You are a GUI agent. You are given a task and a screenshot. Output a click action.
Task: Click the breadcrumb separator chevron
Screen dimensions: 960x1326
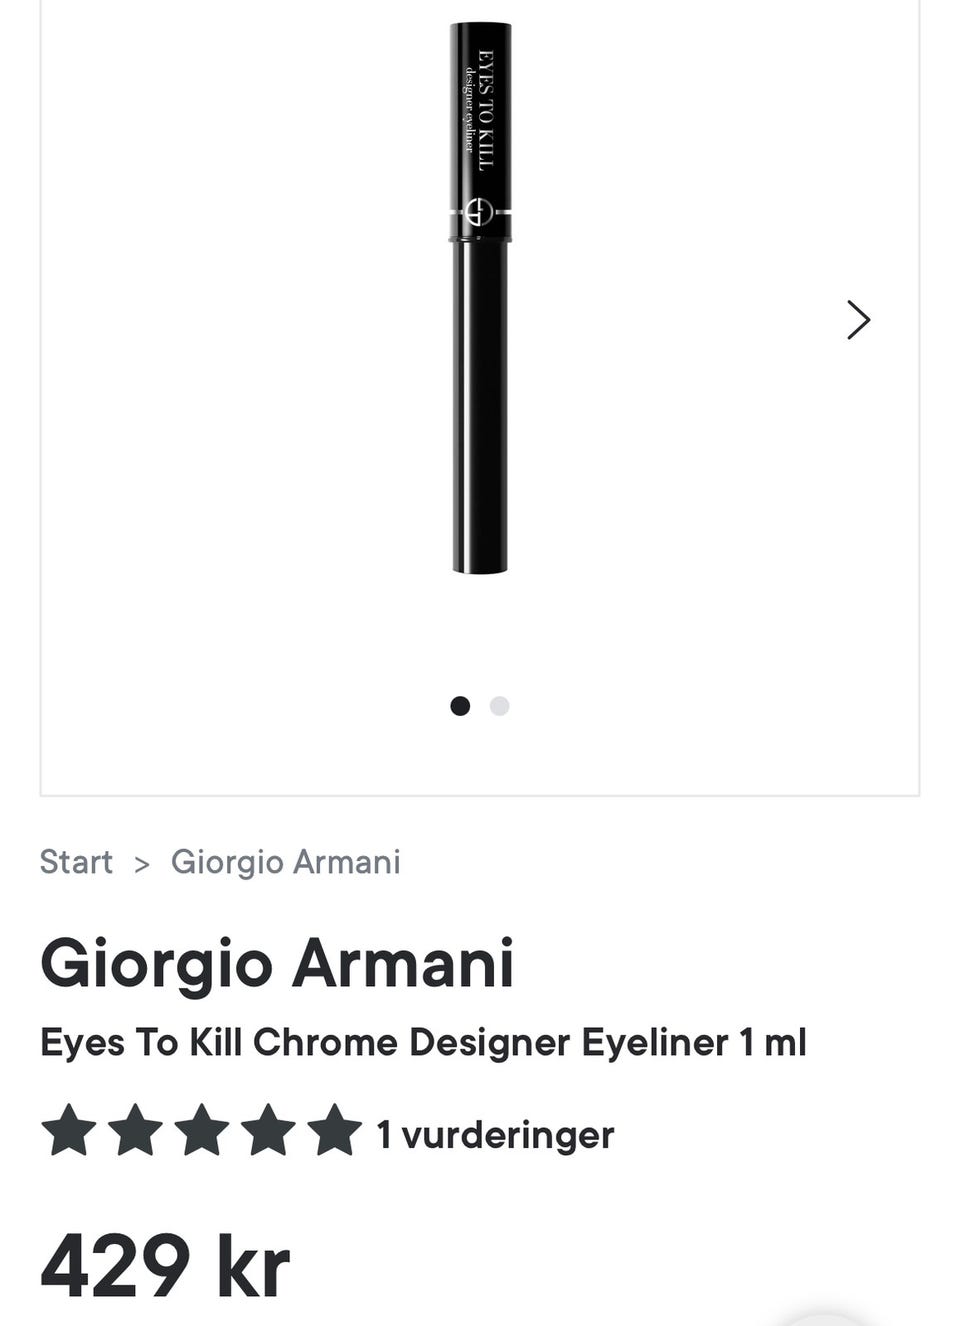click(x=142, y=864)
